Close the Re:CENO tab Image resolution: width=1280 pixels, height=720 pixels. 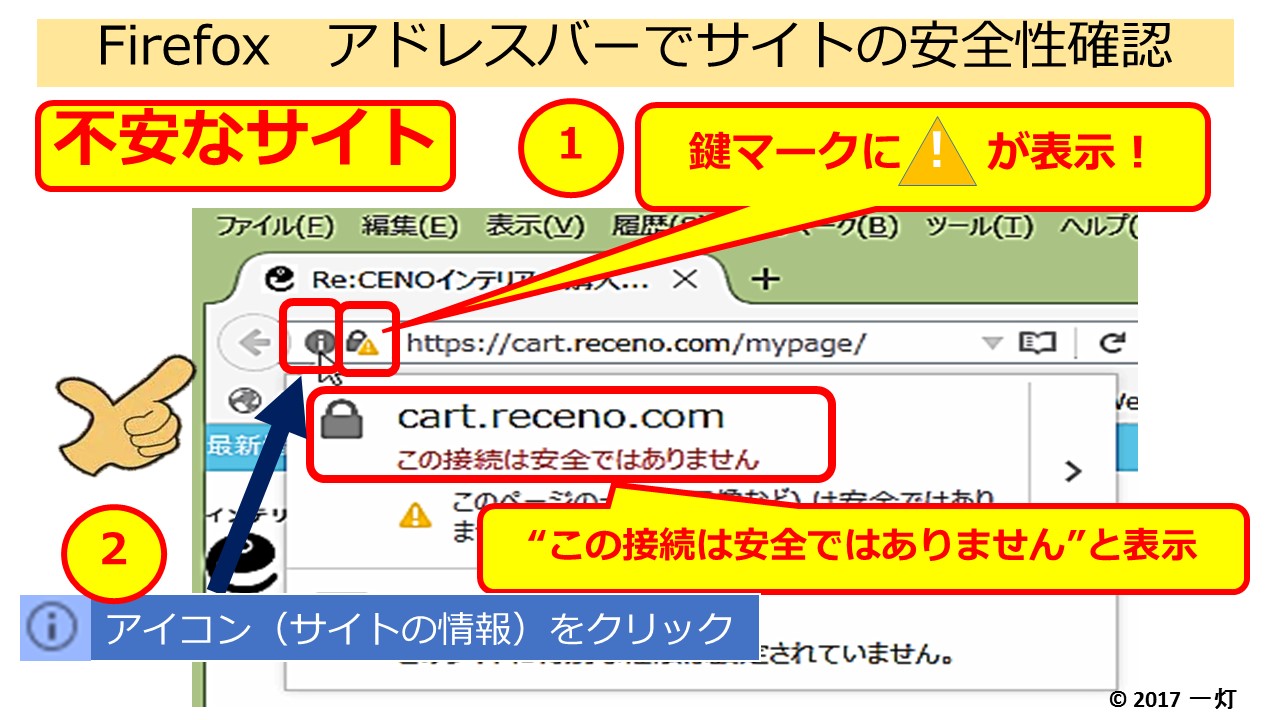685,279
